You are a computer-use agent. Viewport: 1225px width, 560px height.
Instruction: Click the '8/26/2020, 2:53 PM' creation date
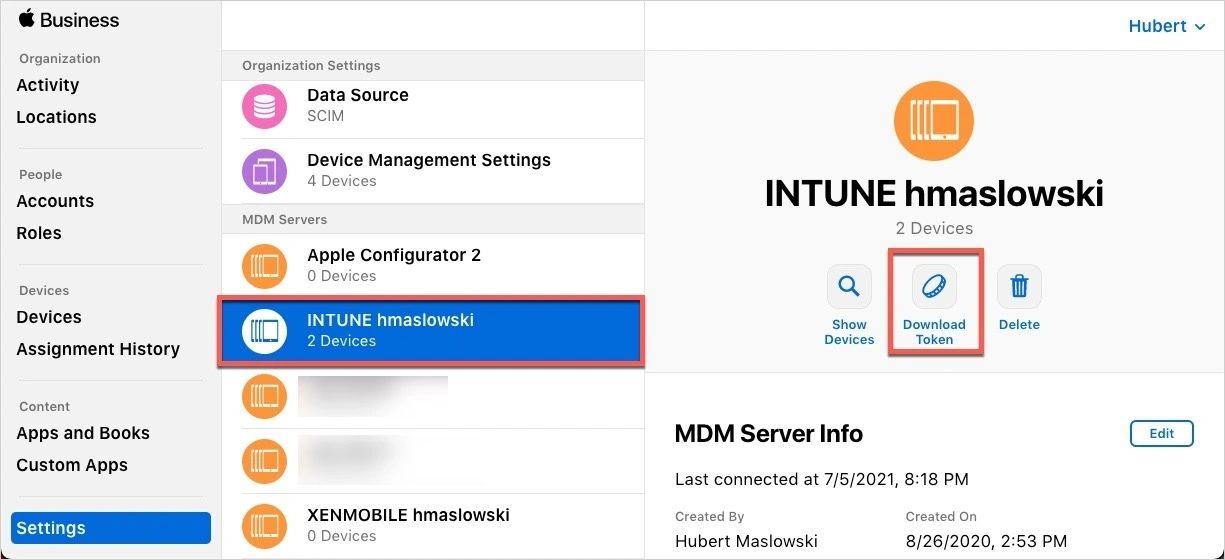986,541
